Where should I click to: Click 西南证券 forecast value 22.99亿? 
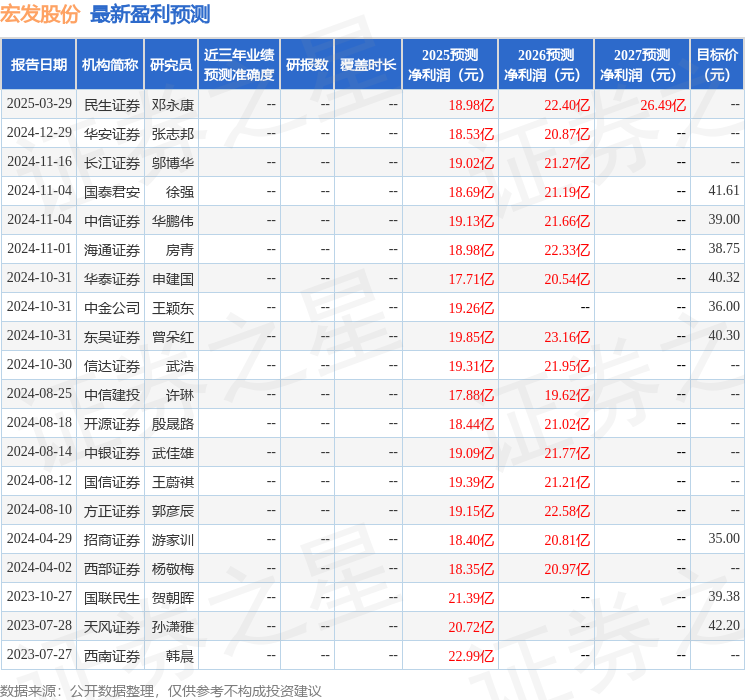click(x=471, y=655)
